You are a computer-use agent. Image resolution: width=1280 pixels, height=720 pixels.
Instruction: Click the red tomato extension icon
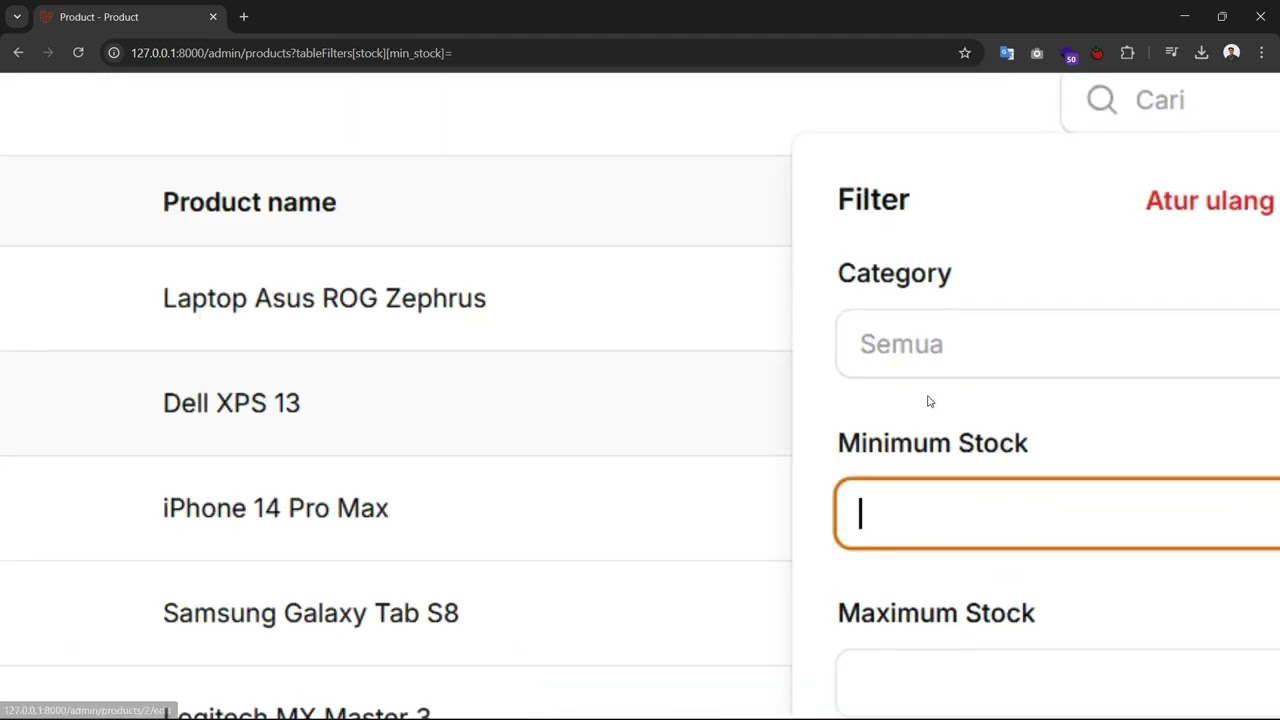1097,53
